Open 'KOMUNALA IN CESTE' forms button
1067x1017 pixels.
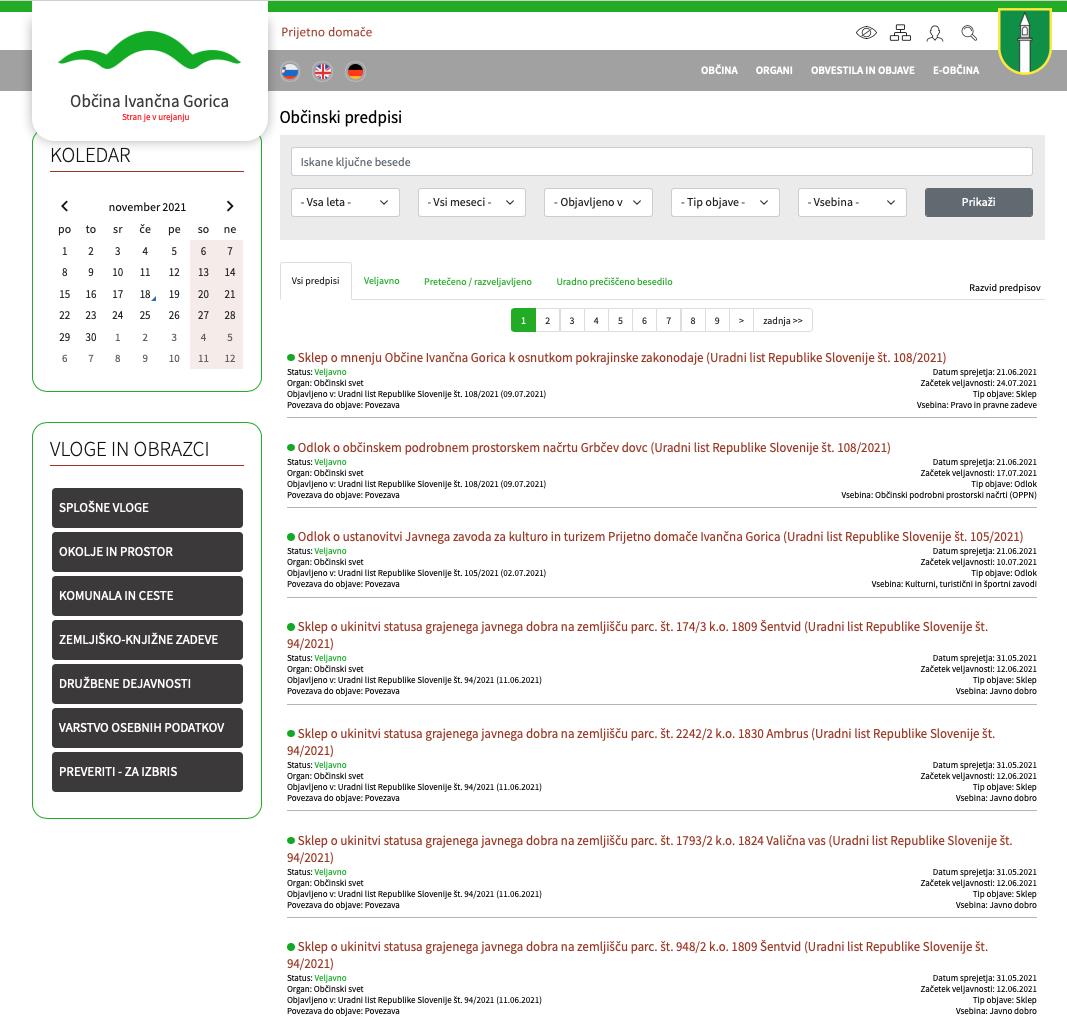click(147, 596)
